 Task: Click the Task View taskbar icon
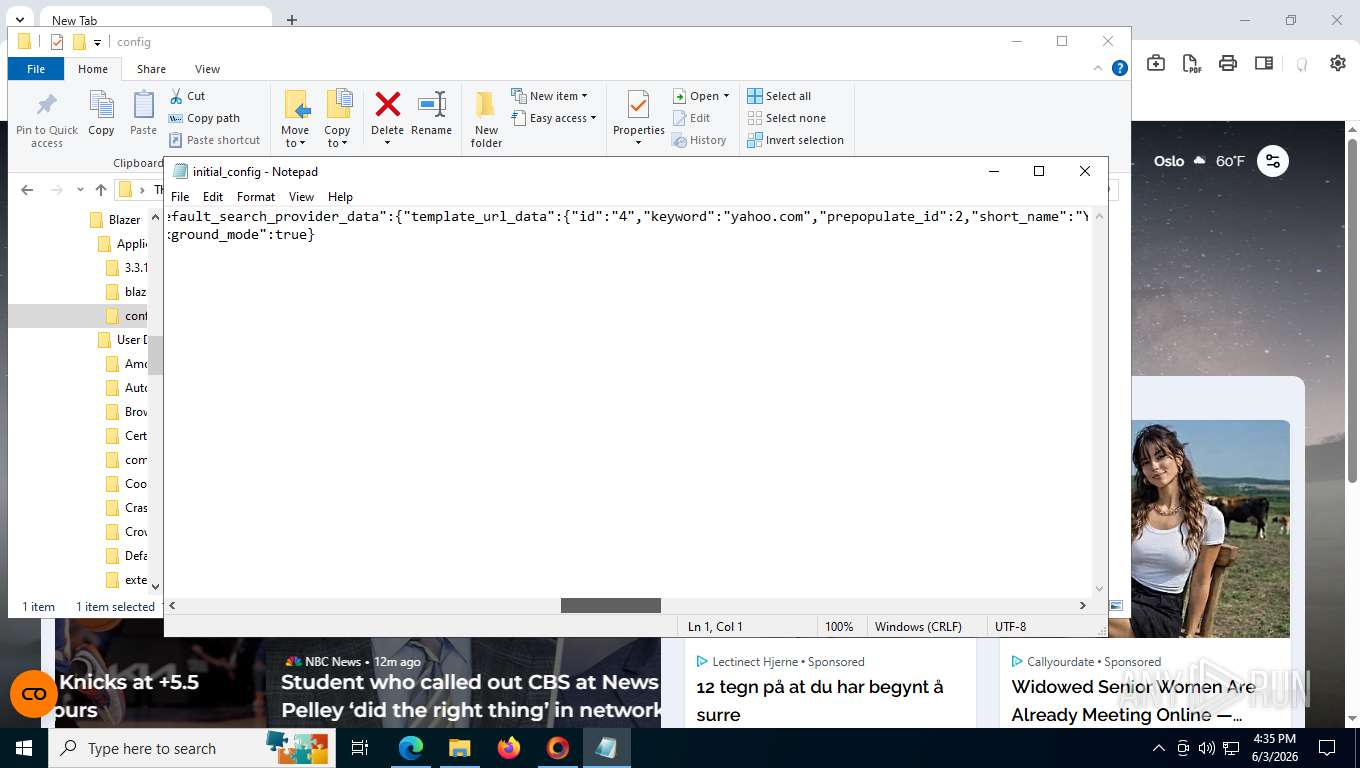pyautogui.click(x=360, y=748)
